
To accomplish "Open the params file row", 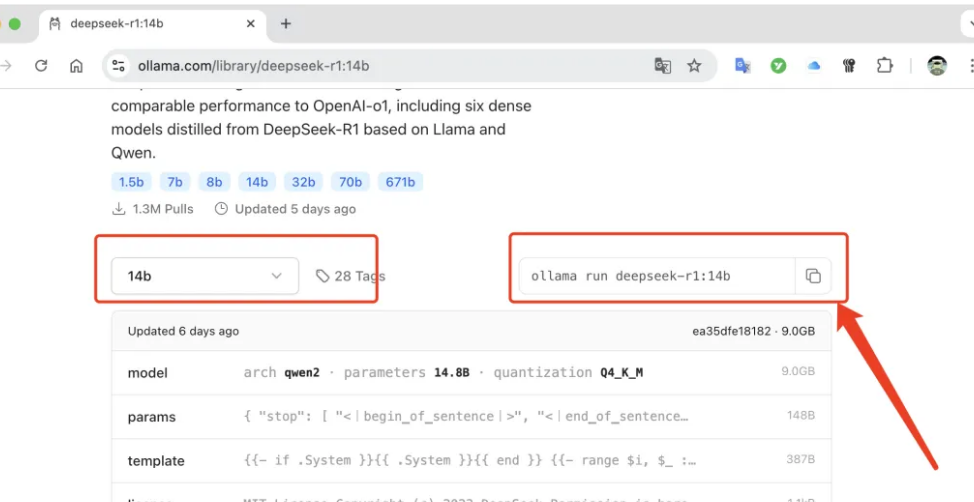I will click(x=471, y=416).
